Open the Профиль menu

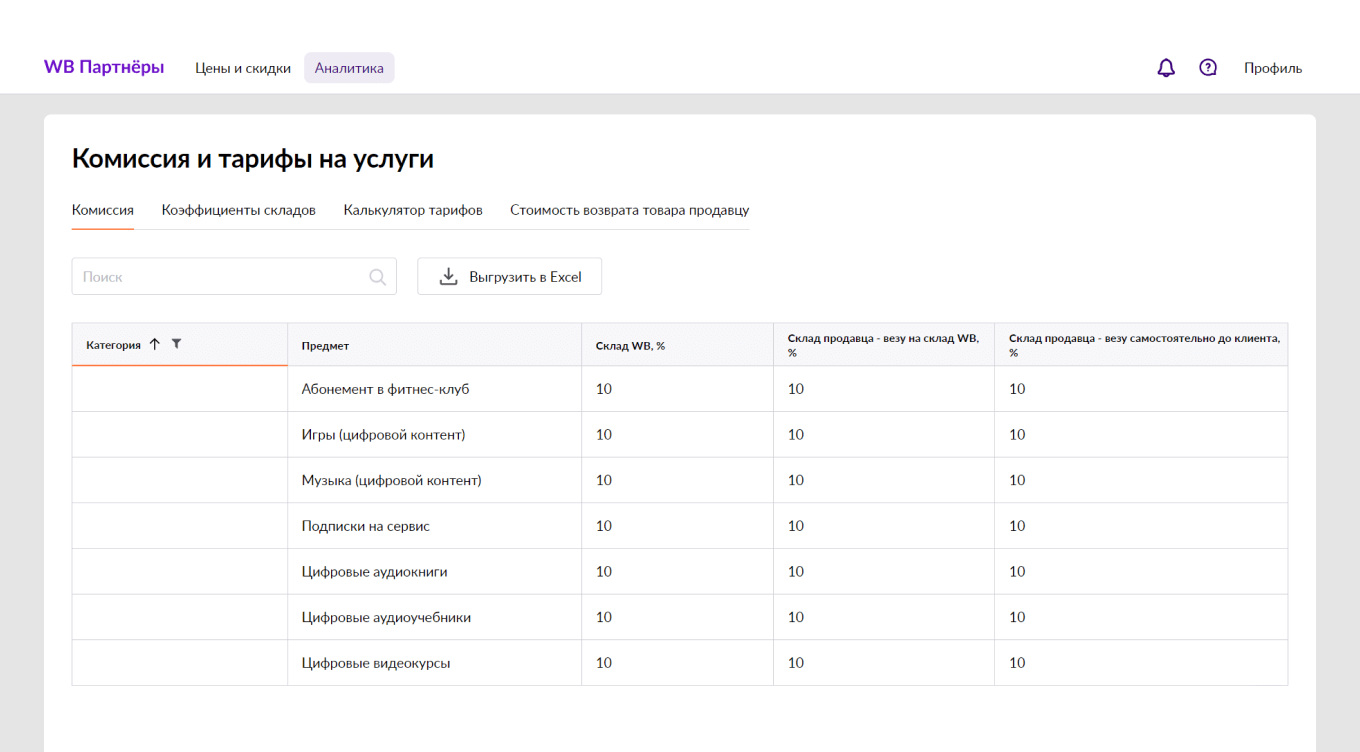coord(1273,68)
